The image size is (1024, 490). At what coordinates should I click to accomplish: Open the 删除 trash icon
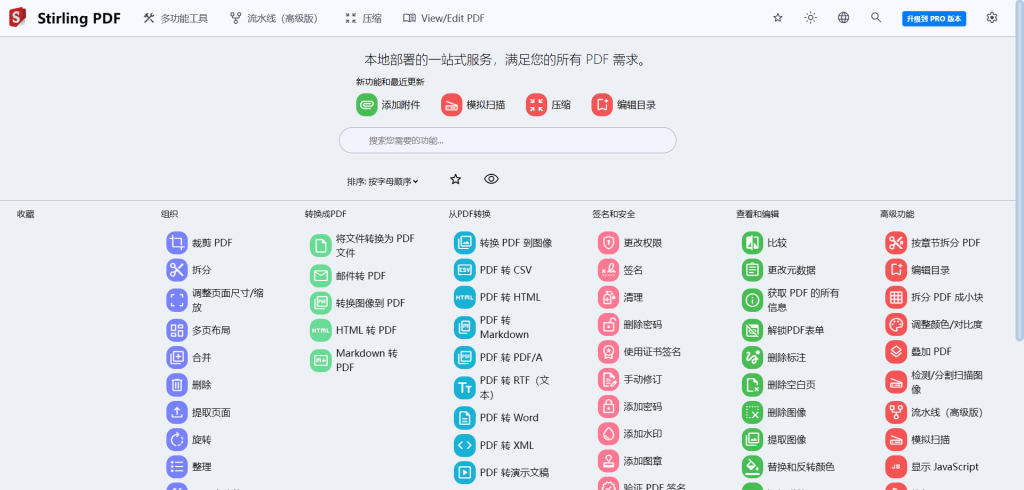[177, 385]
